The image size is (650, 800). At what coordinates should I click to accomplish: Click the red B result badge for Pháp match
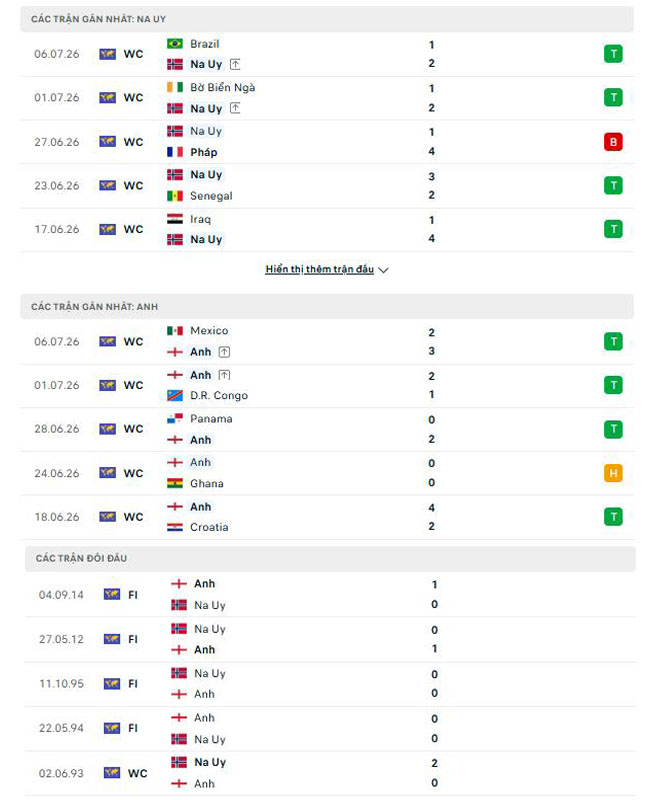pos(613,142)
